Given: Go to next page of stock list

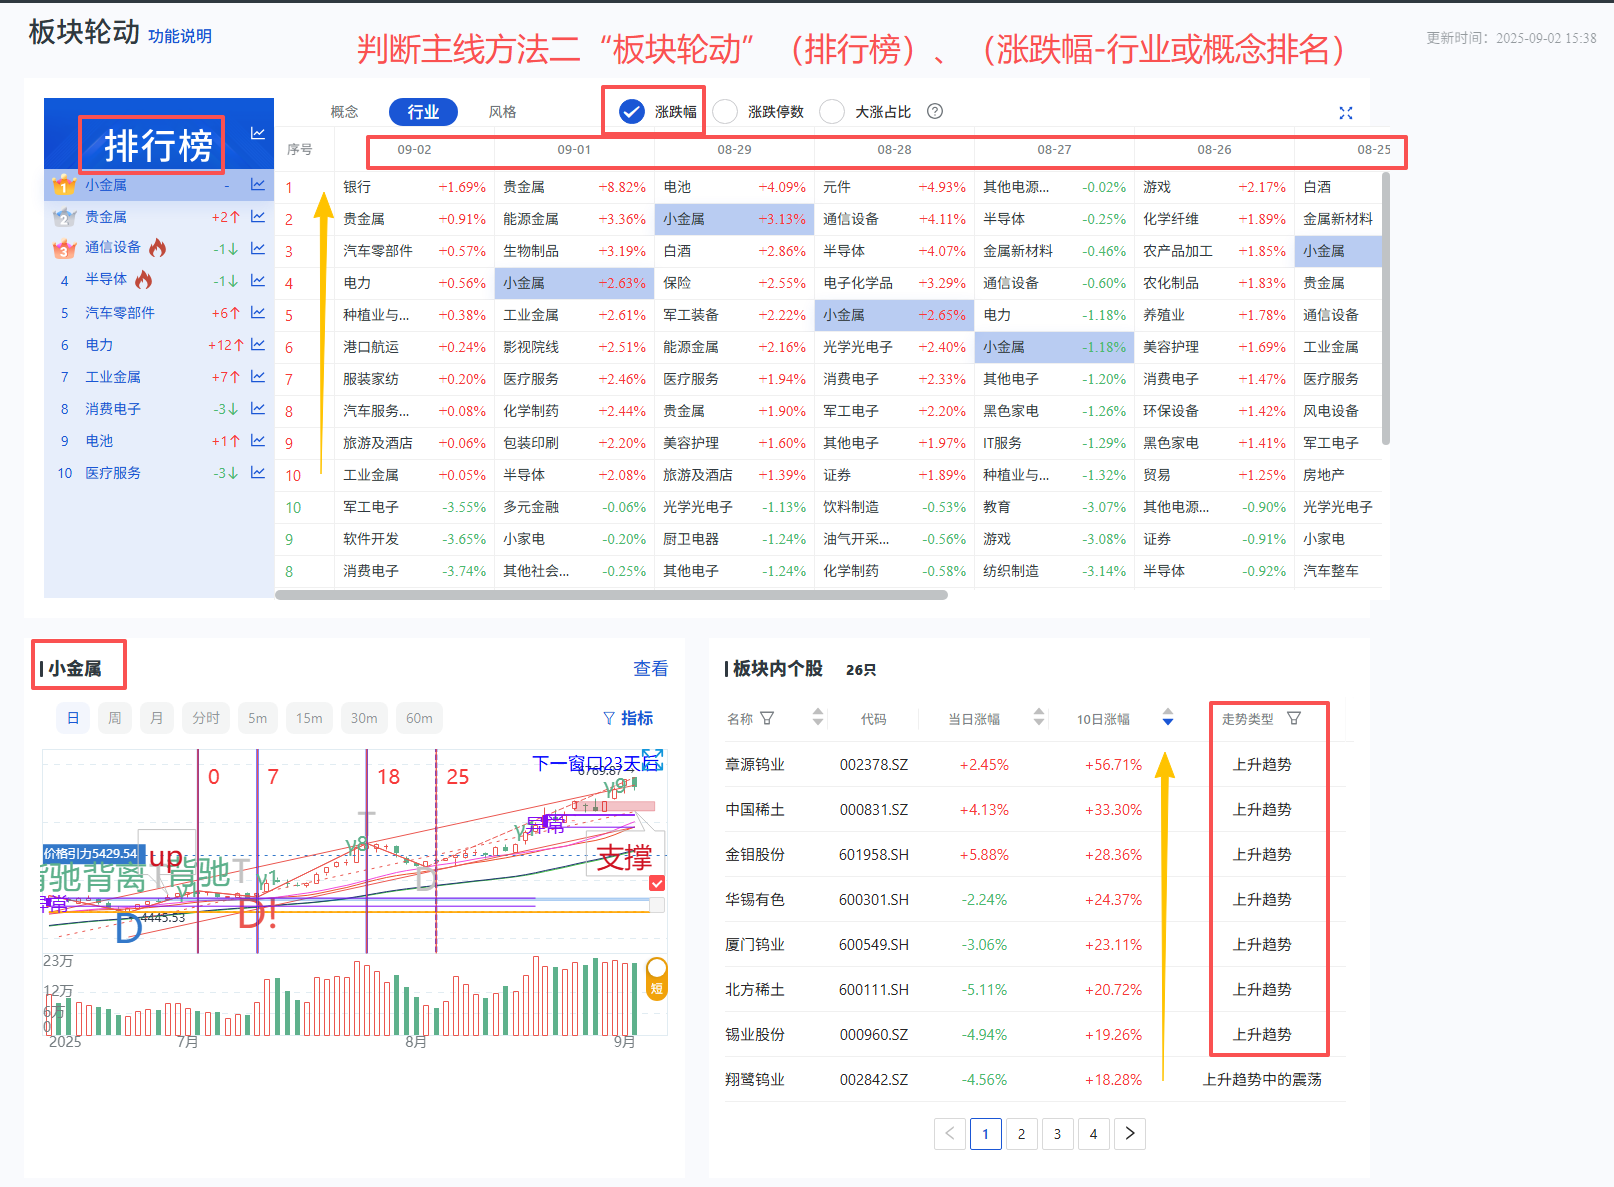Looking at the screenshot, I should [x=1130, y=1133].
